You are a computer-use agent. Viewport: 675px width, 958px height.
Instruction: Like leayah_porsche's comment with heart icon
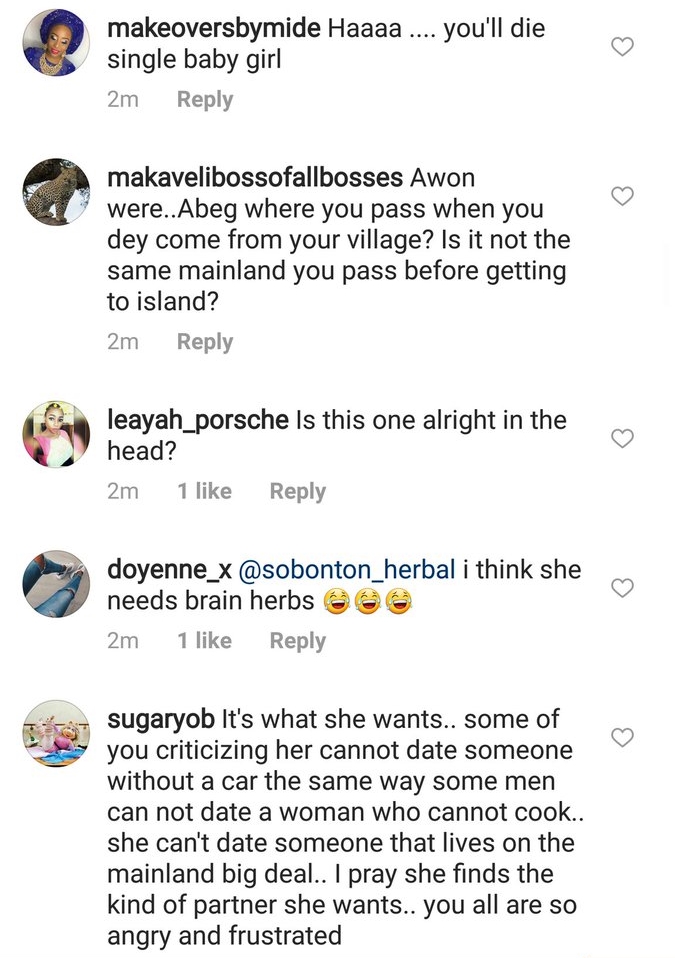(x=622, y=438)
